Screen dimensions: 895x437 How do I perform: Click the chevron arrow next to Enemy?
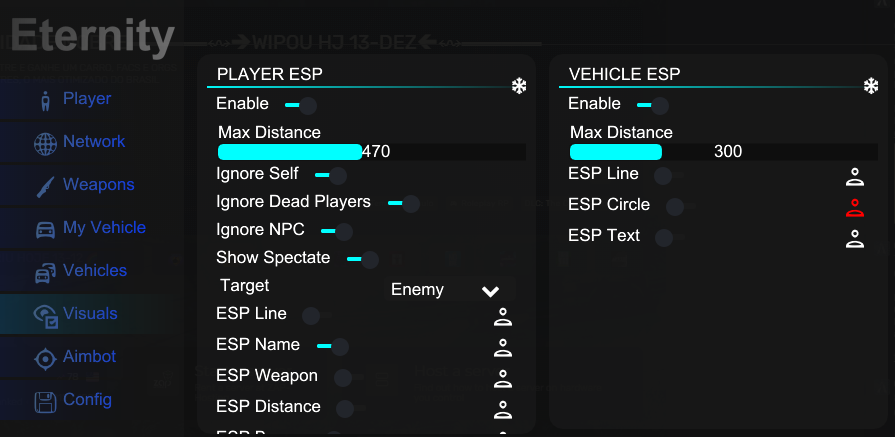click(x=490, y=292)
